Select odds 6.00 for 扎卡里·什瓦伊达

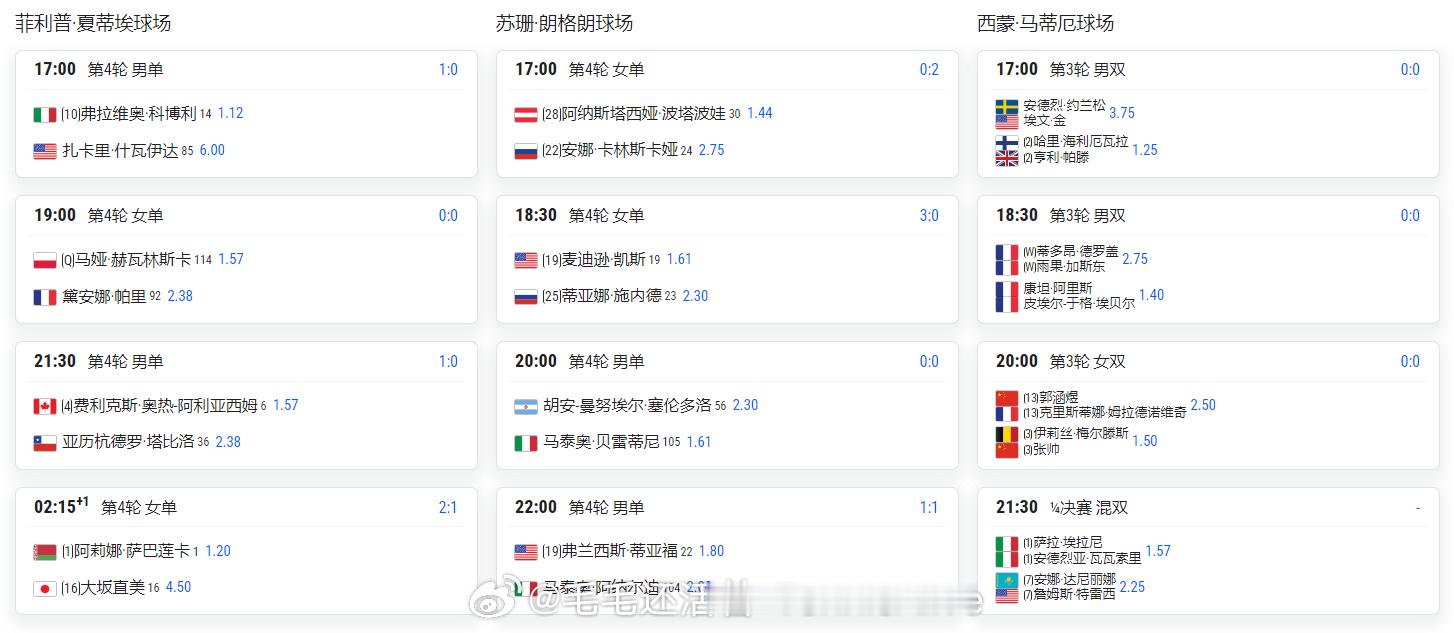tap(212, 150)
